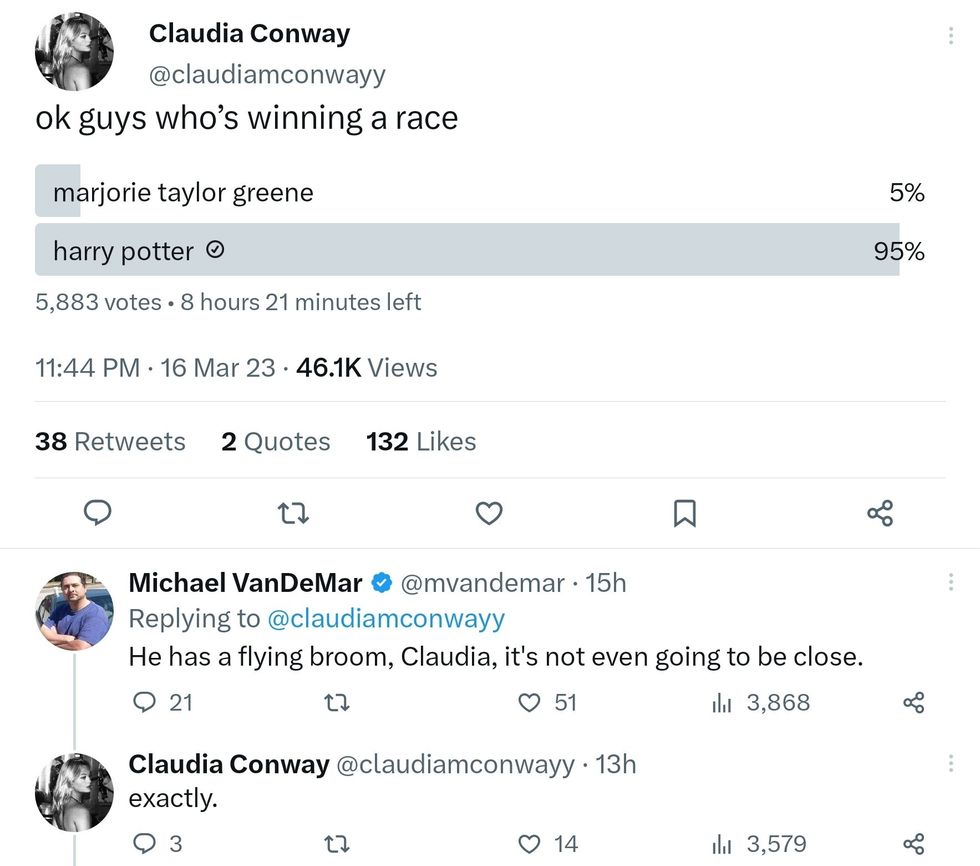Open the 132 Likes list

[421, 441]
